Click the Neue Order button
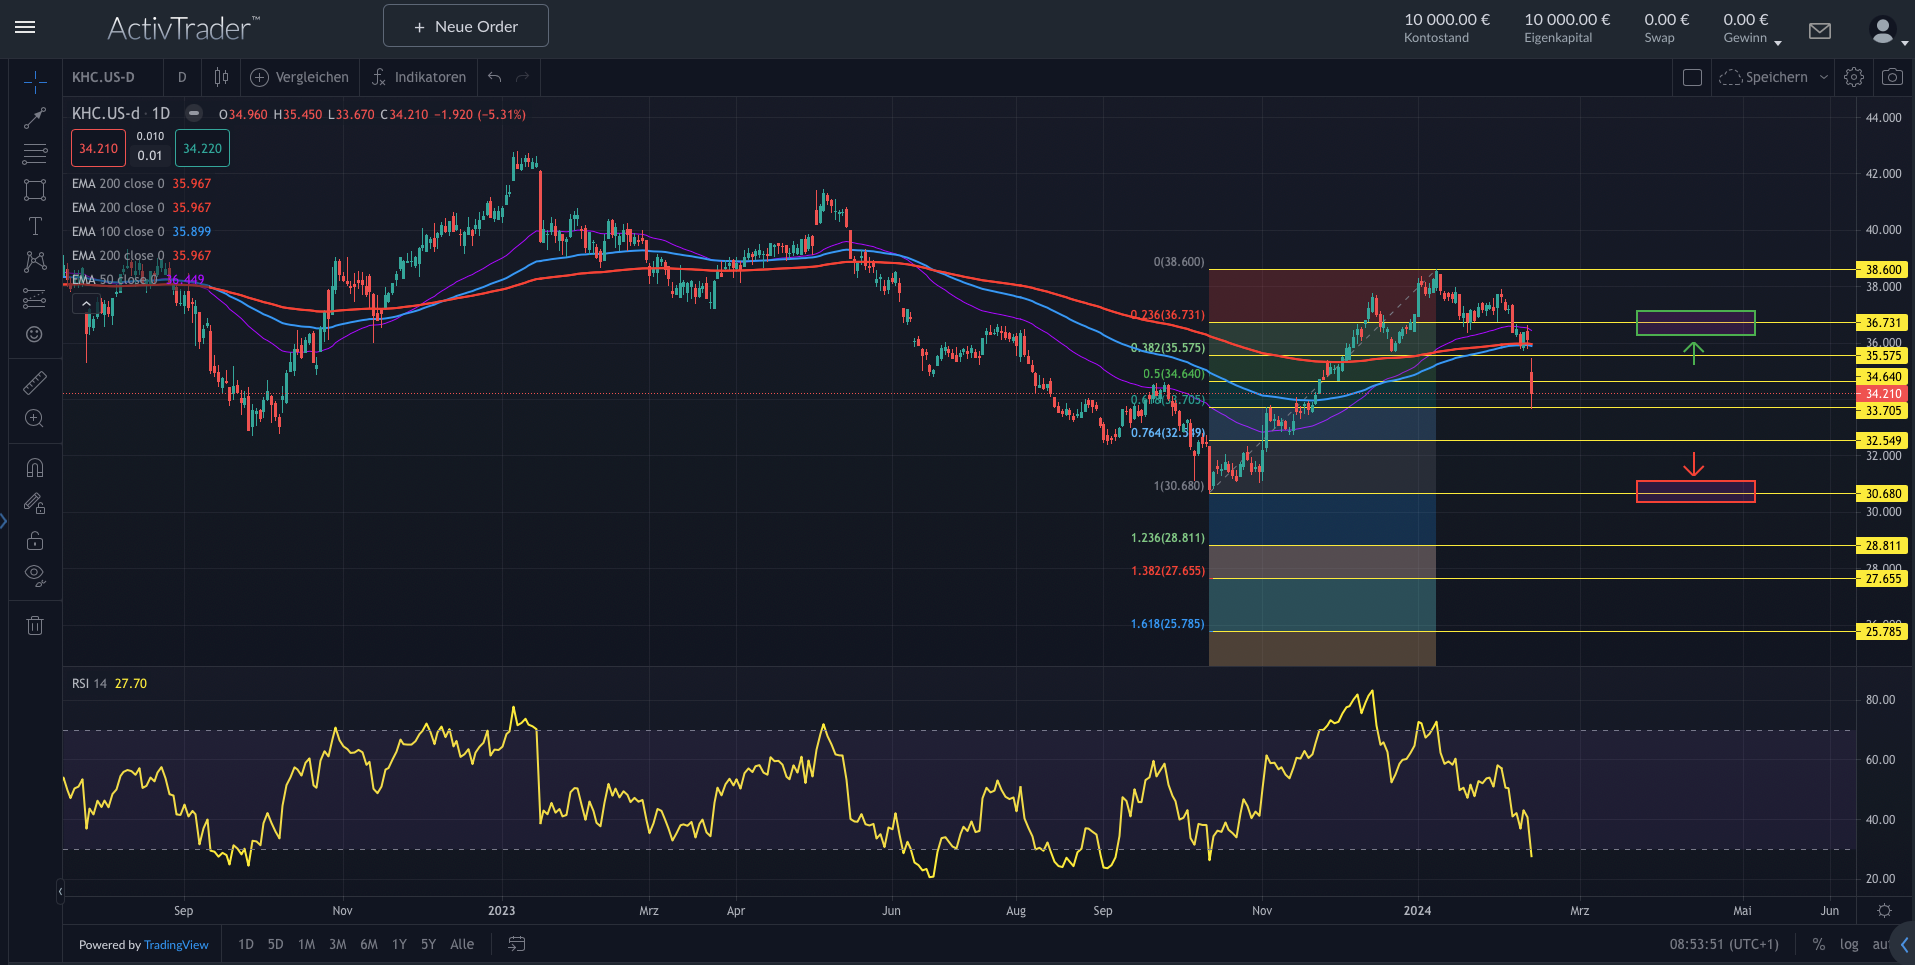 click(465, 26)
